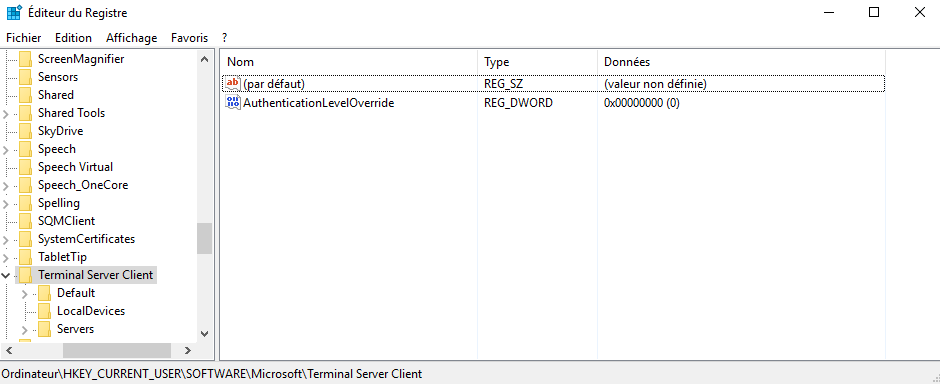Click the Registry Editor app icon in the title bar
Screen dimensions: 940x384
(14, 13)
